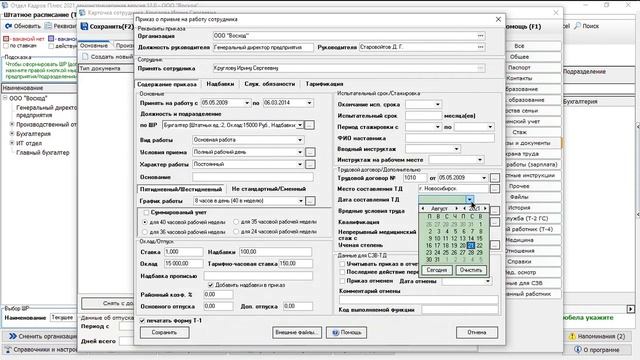The height and width of the screenshot is (360, 640).
Task: Click Основание input field
Action: coord(253,177)
